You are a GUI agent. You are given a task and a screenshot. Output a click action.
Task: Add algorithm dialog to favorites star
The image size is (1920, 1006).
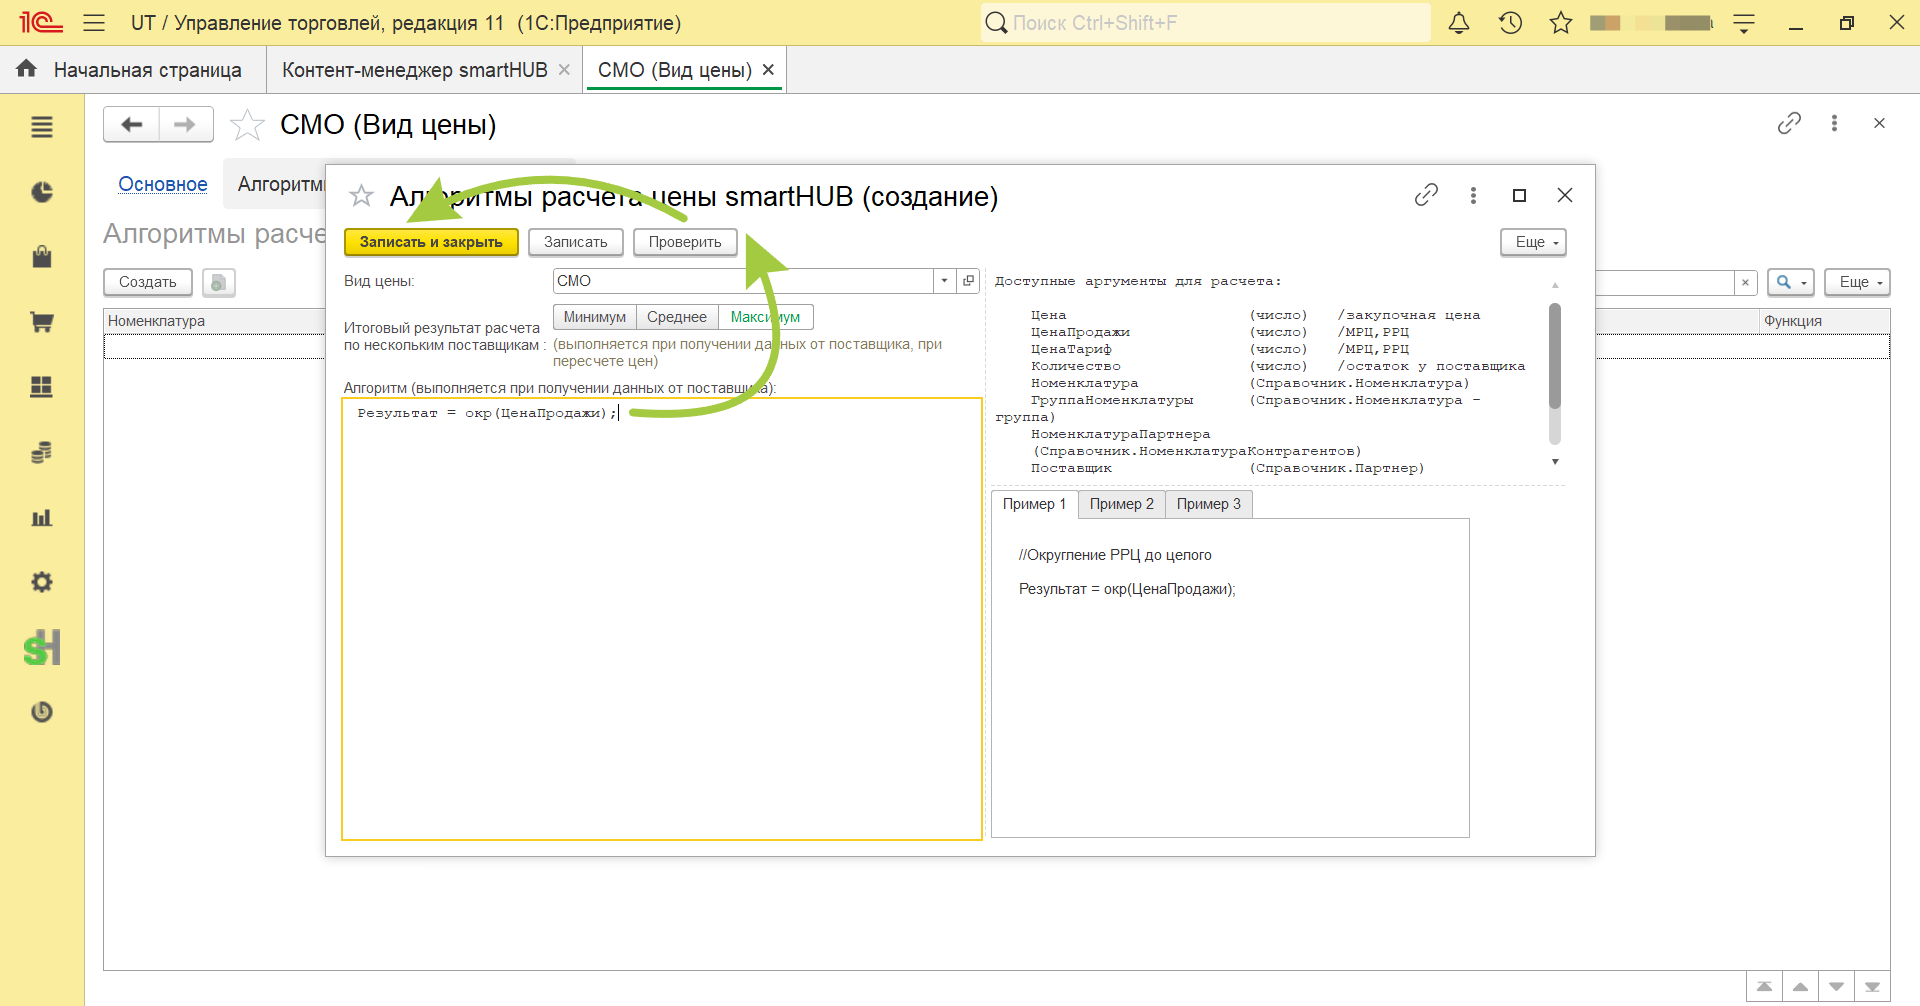click(361, 196)
